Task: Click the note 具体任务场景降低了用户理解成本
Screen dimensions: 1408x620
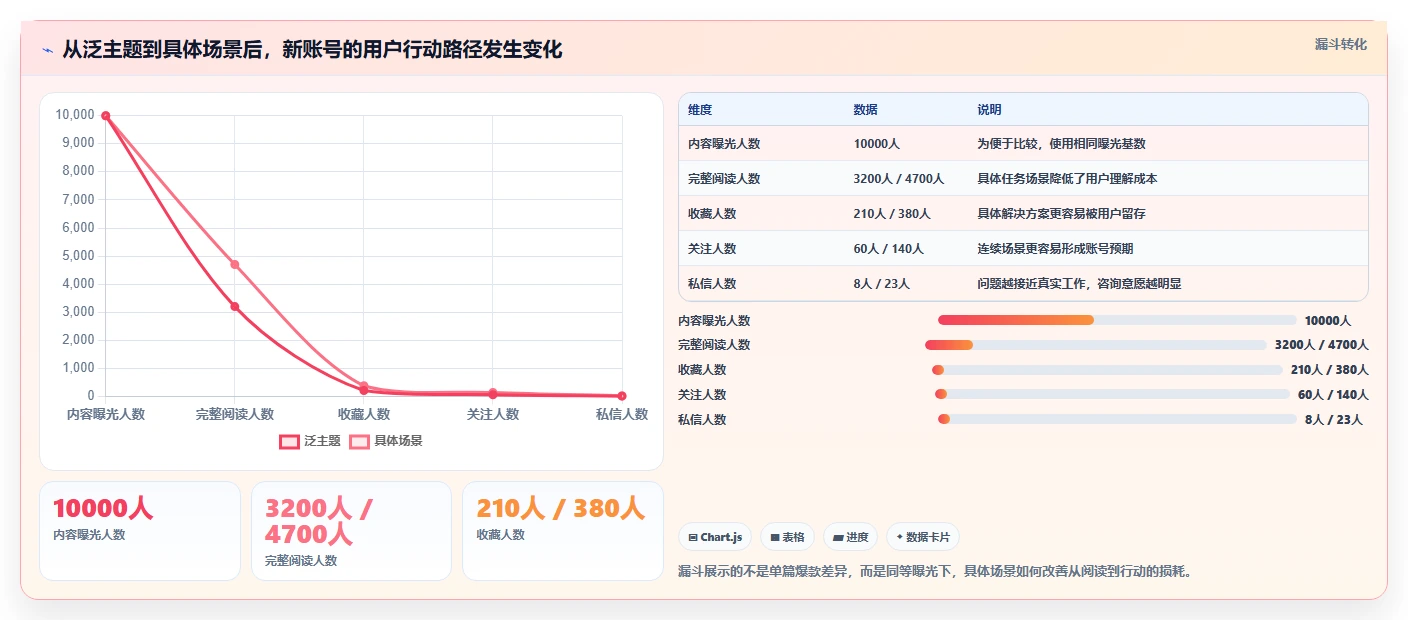Action: 1067,179
